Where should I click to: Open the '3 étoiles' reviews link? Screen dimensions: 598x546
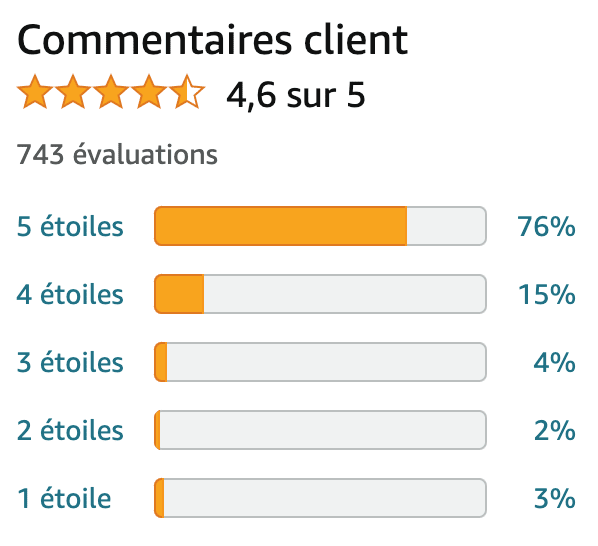click(70, 362)
